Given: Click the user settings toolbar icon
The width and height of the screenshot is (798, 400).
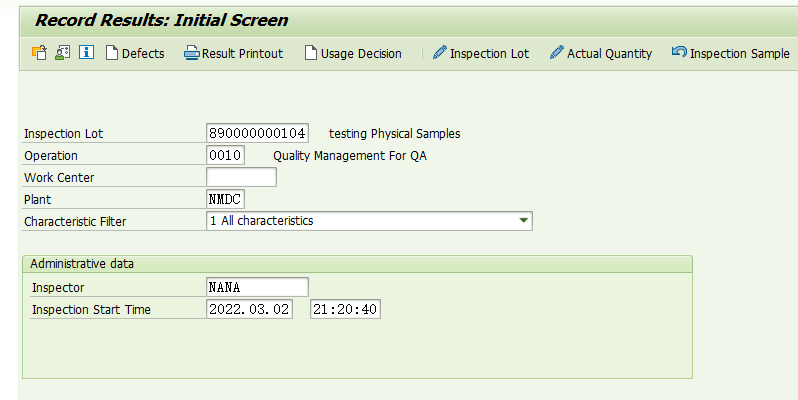Looking at the screenshot, I should click(x=62, y=53).
